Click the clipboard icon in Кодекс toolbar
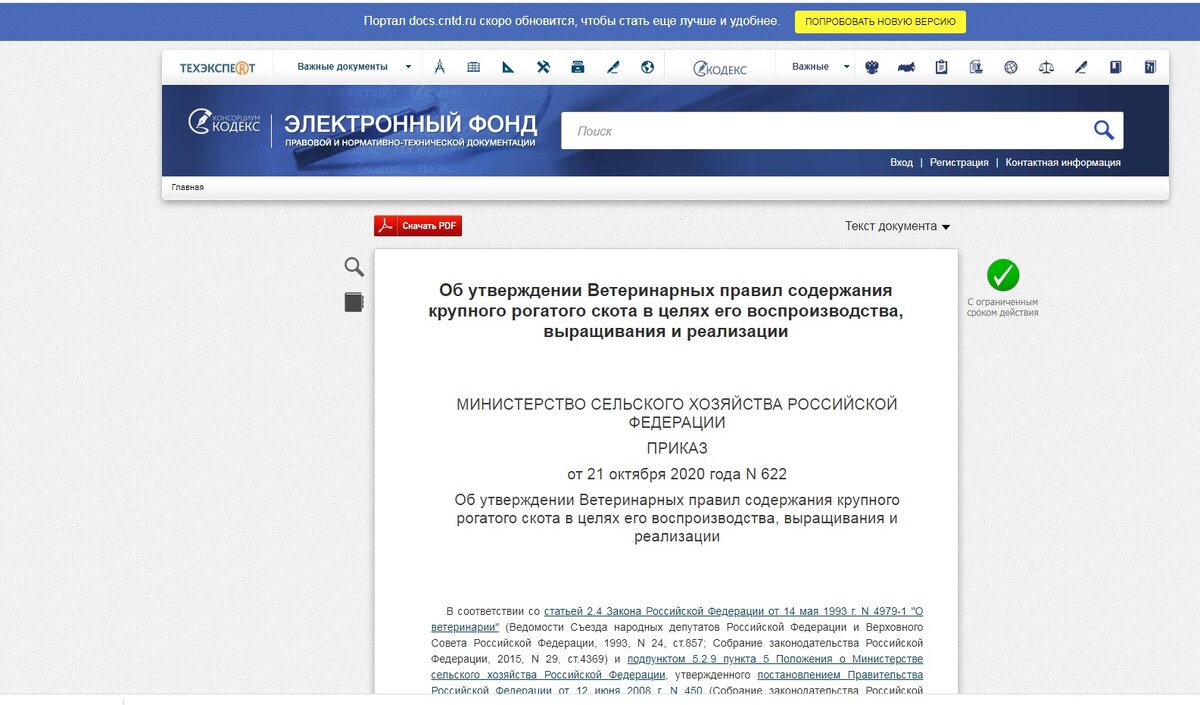The width and height of the screenshot is (1200, 705). [x=941, y=67]
